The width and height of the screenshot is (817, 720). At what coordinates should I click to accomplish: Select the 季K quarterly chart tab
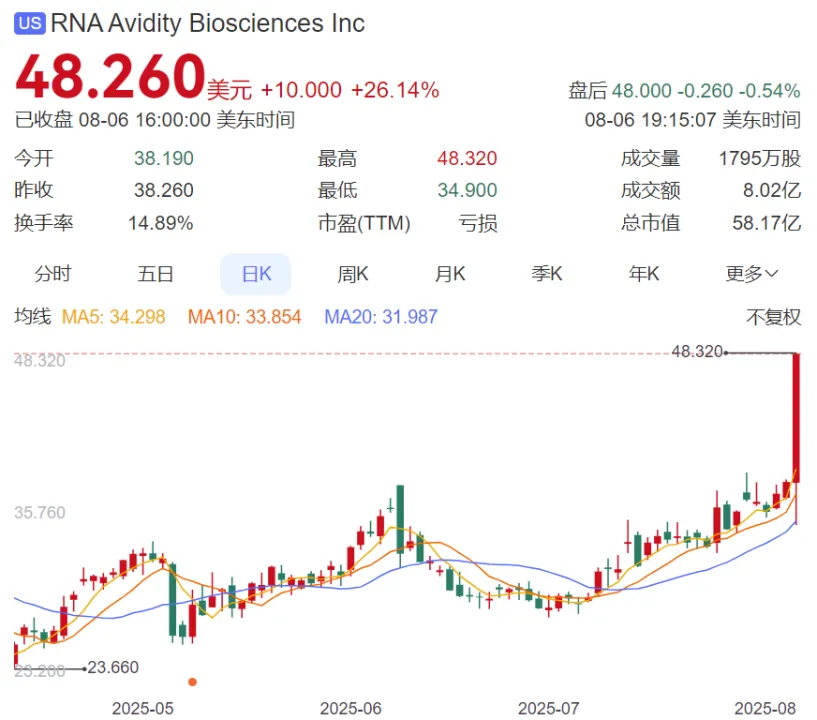547,274
